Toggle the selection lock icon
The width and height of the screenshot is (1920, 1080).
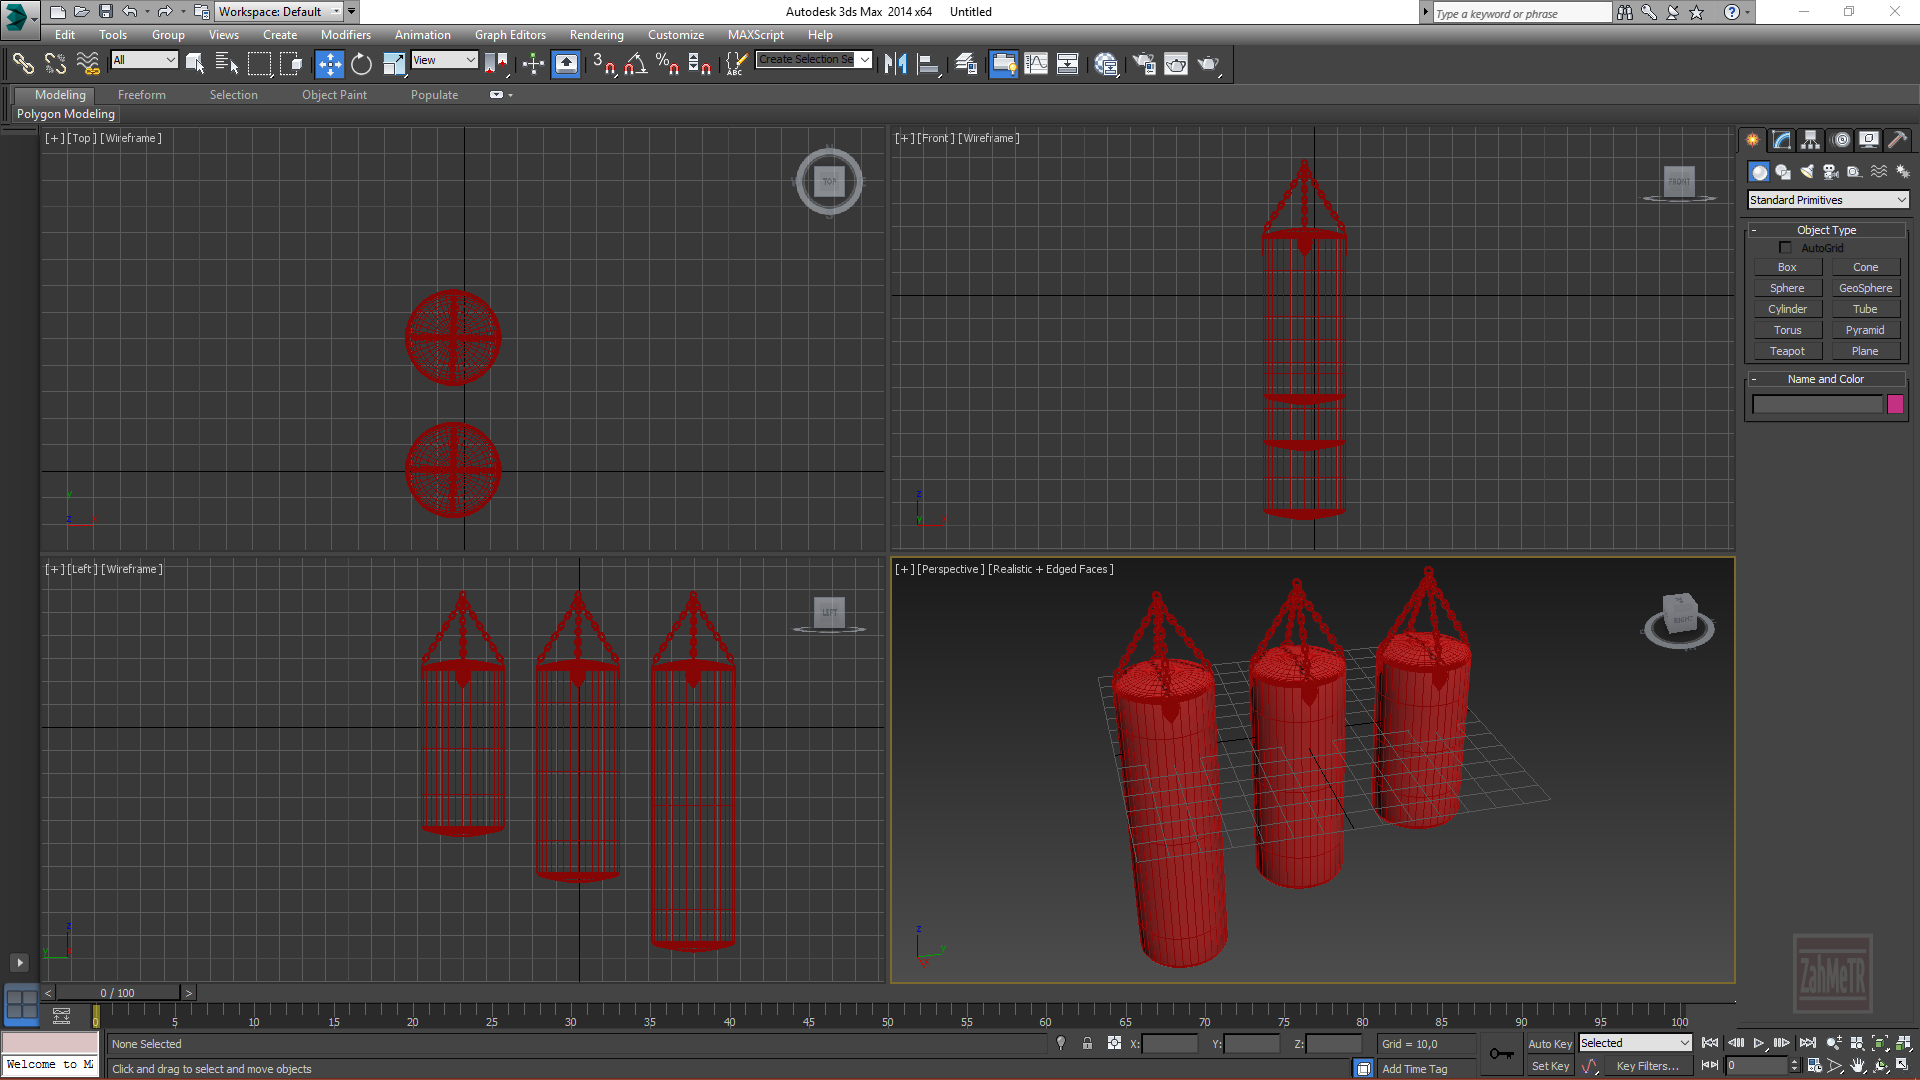point(1087,1043)
